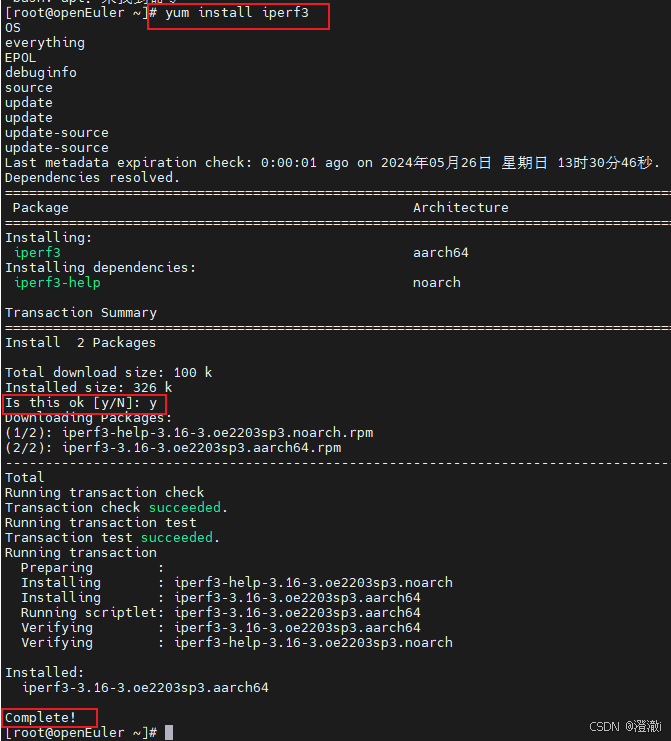
Task: Click the 'Install 2 Packages' line
Action: pyautogui.click(x=80, y=343)
